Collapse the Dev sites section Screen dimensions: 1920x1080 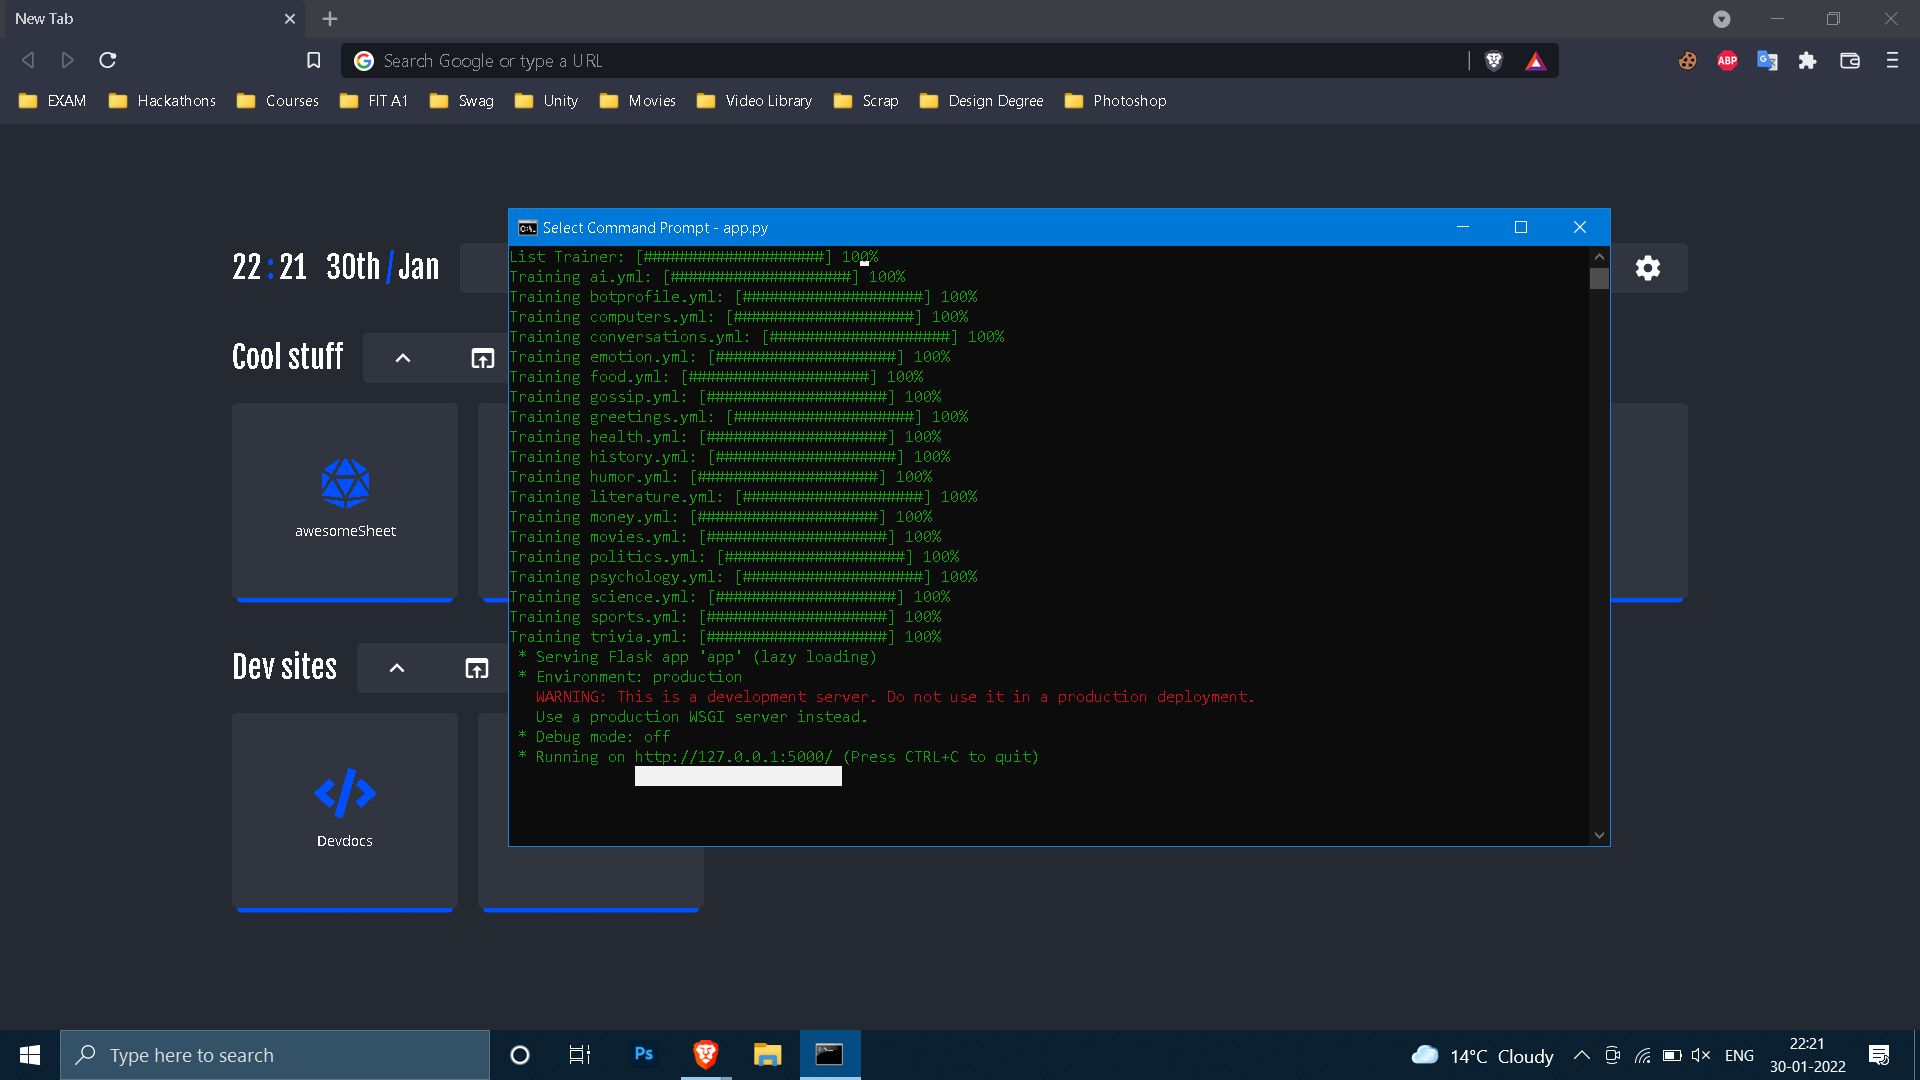(397, 668)
